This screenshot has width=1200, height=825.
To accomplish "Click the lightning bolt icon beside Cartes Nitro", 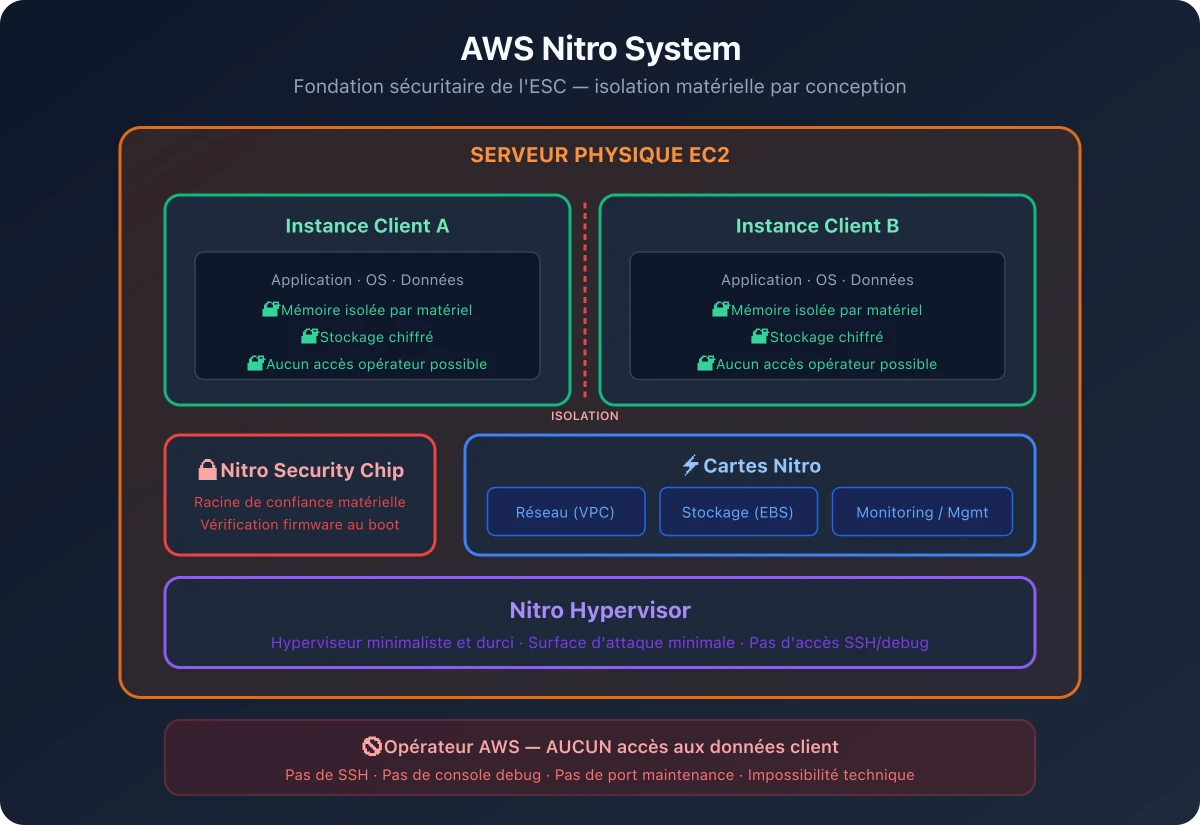I will coord(690,465).
